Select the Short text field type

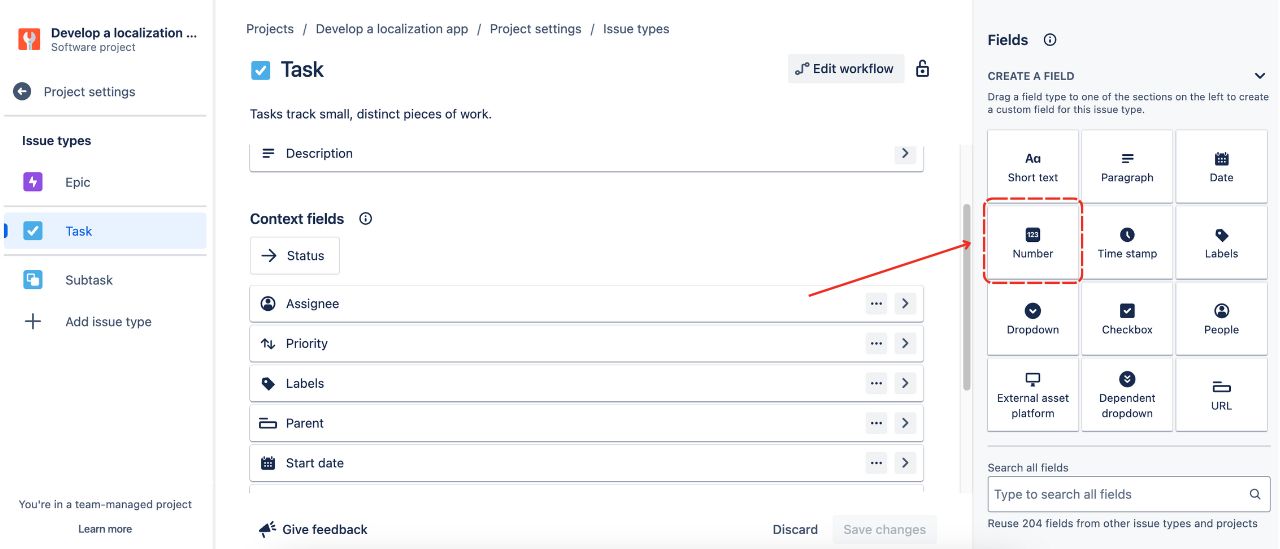tap(1032, 167)
